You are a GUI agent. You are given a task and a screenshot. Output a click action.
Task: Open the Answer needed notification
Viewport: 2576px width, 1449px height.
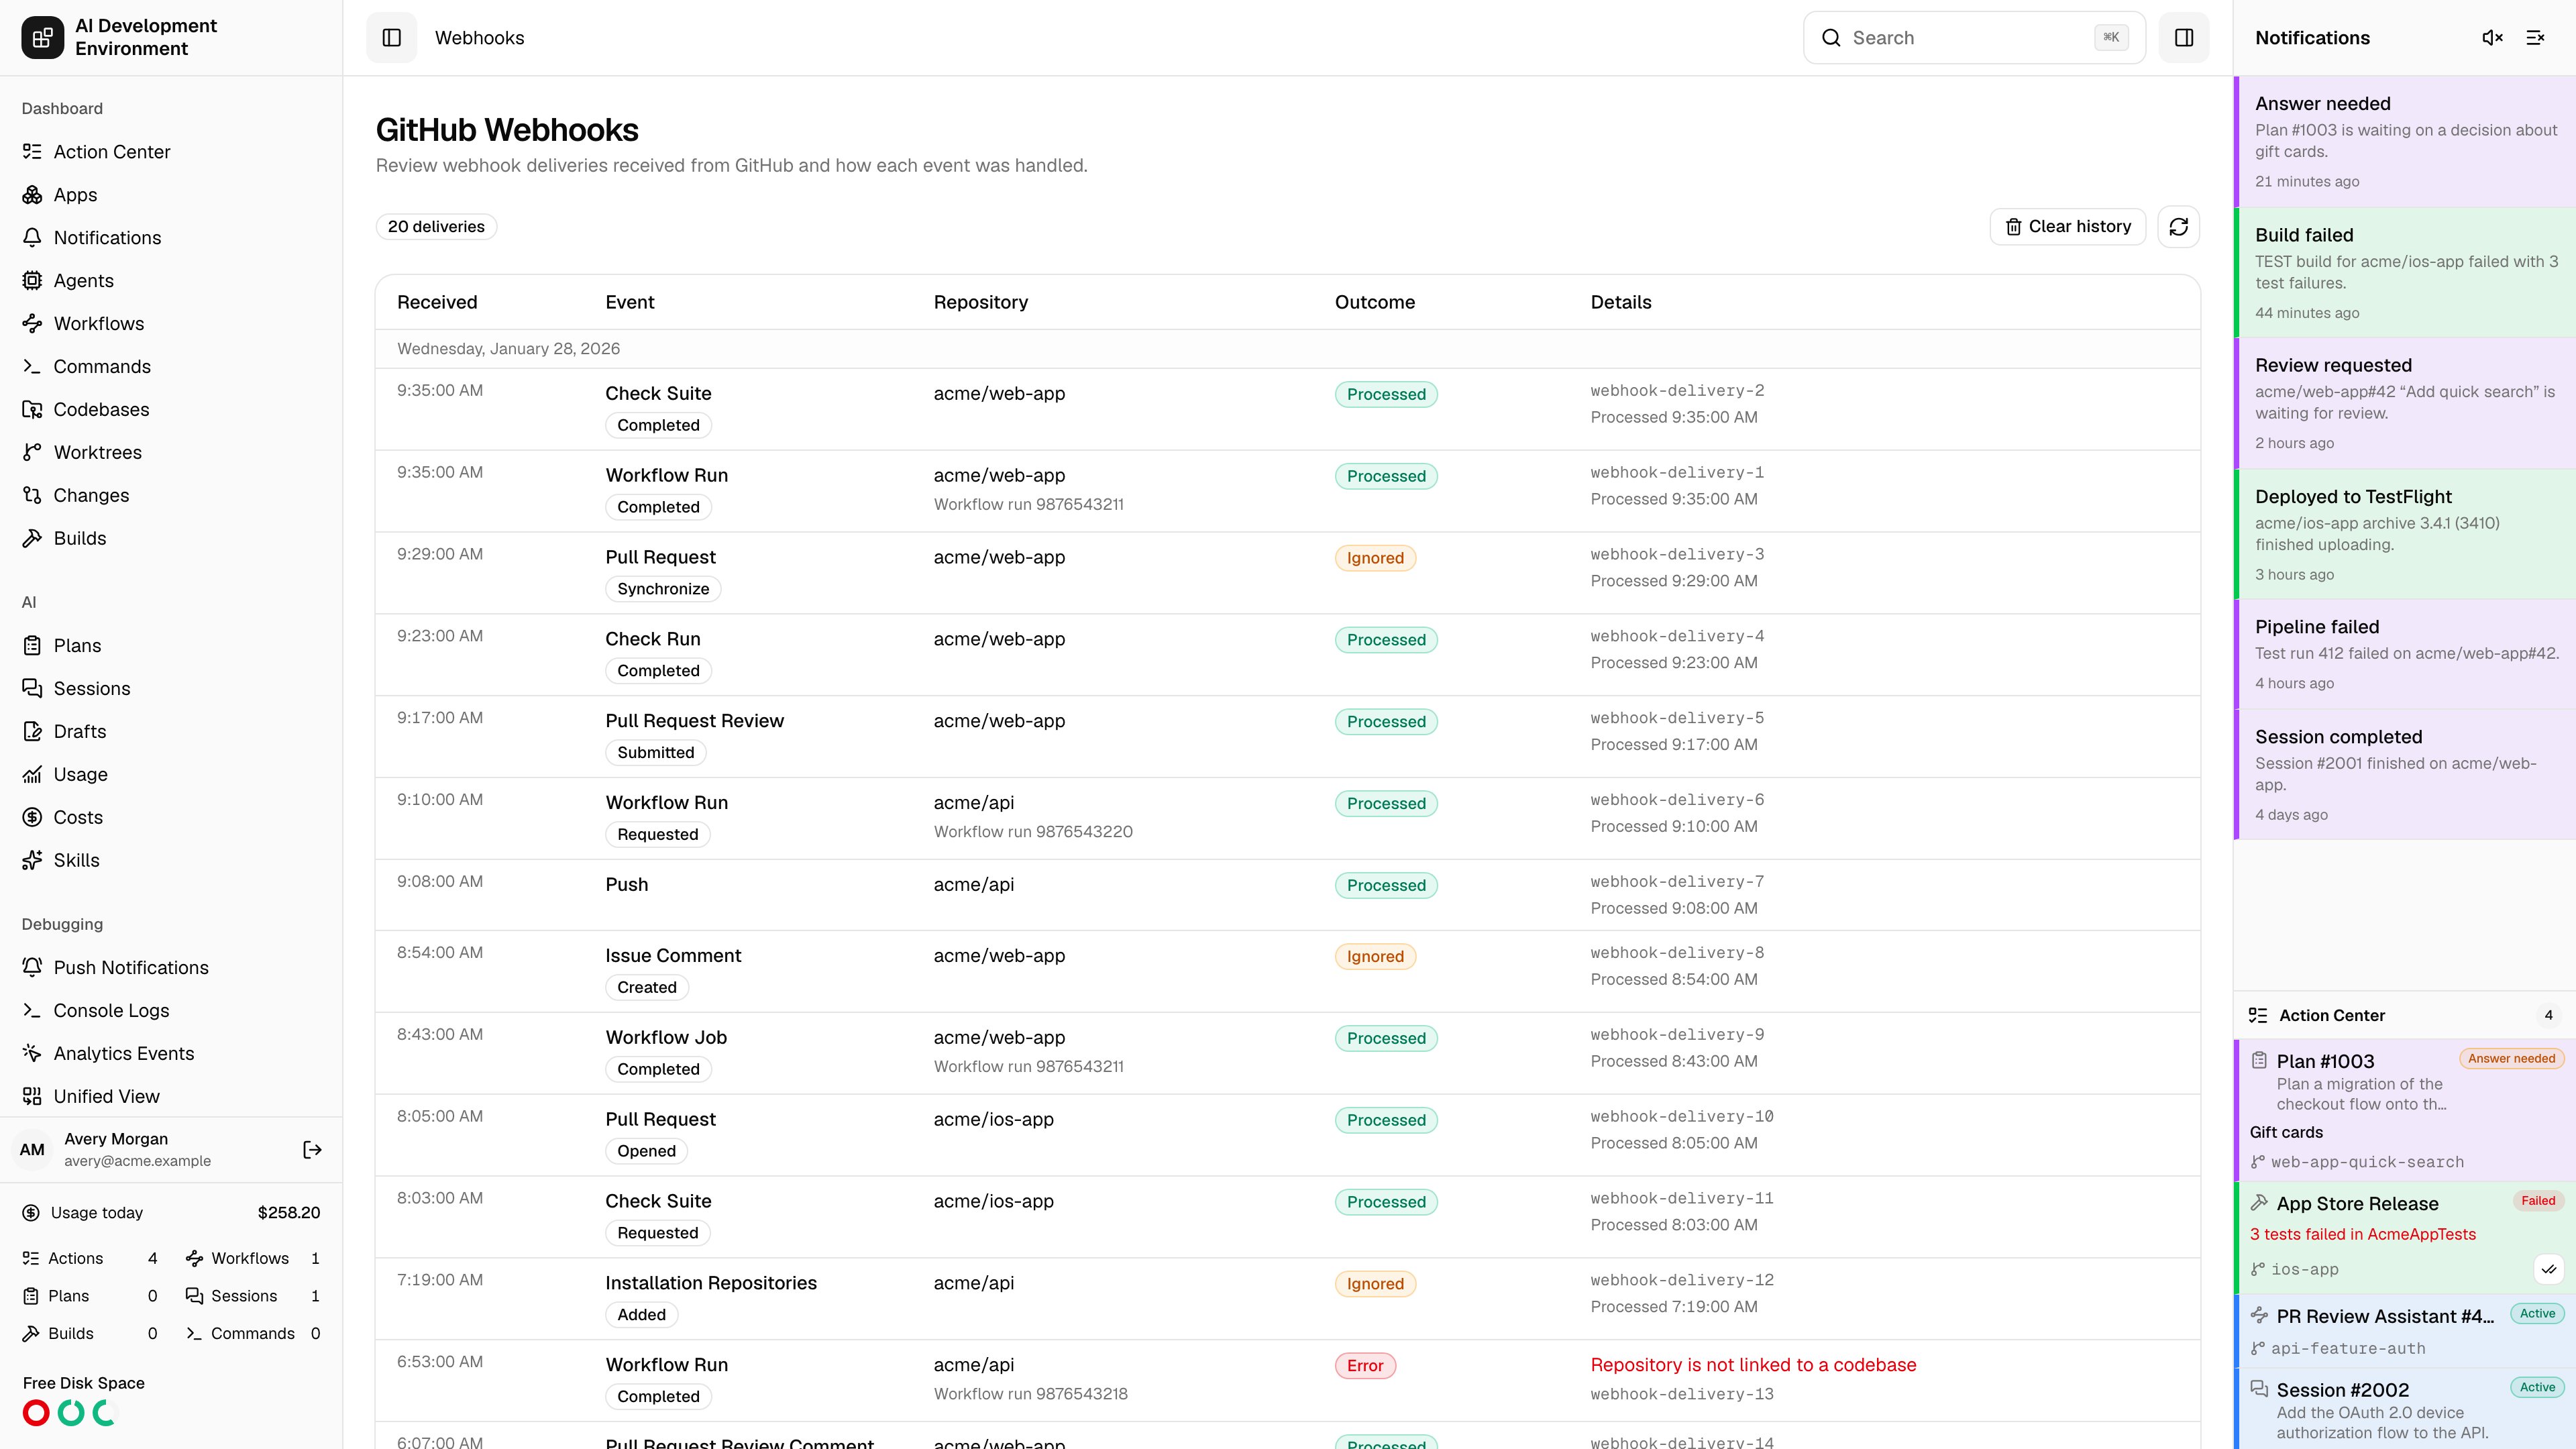pyautogui.click(x=2405, y=142)
